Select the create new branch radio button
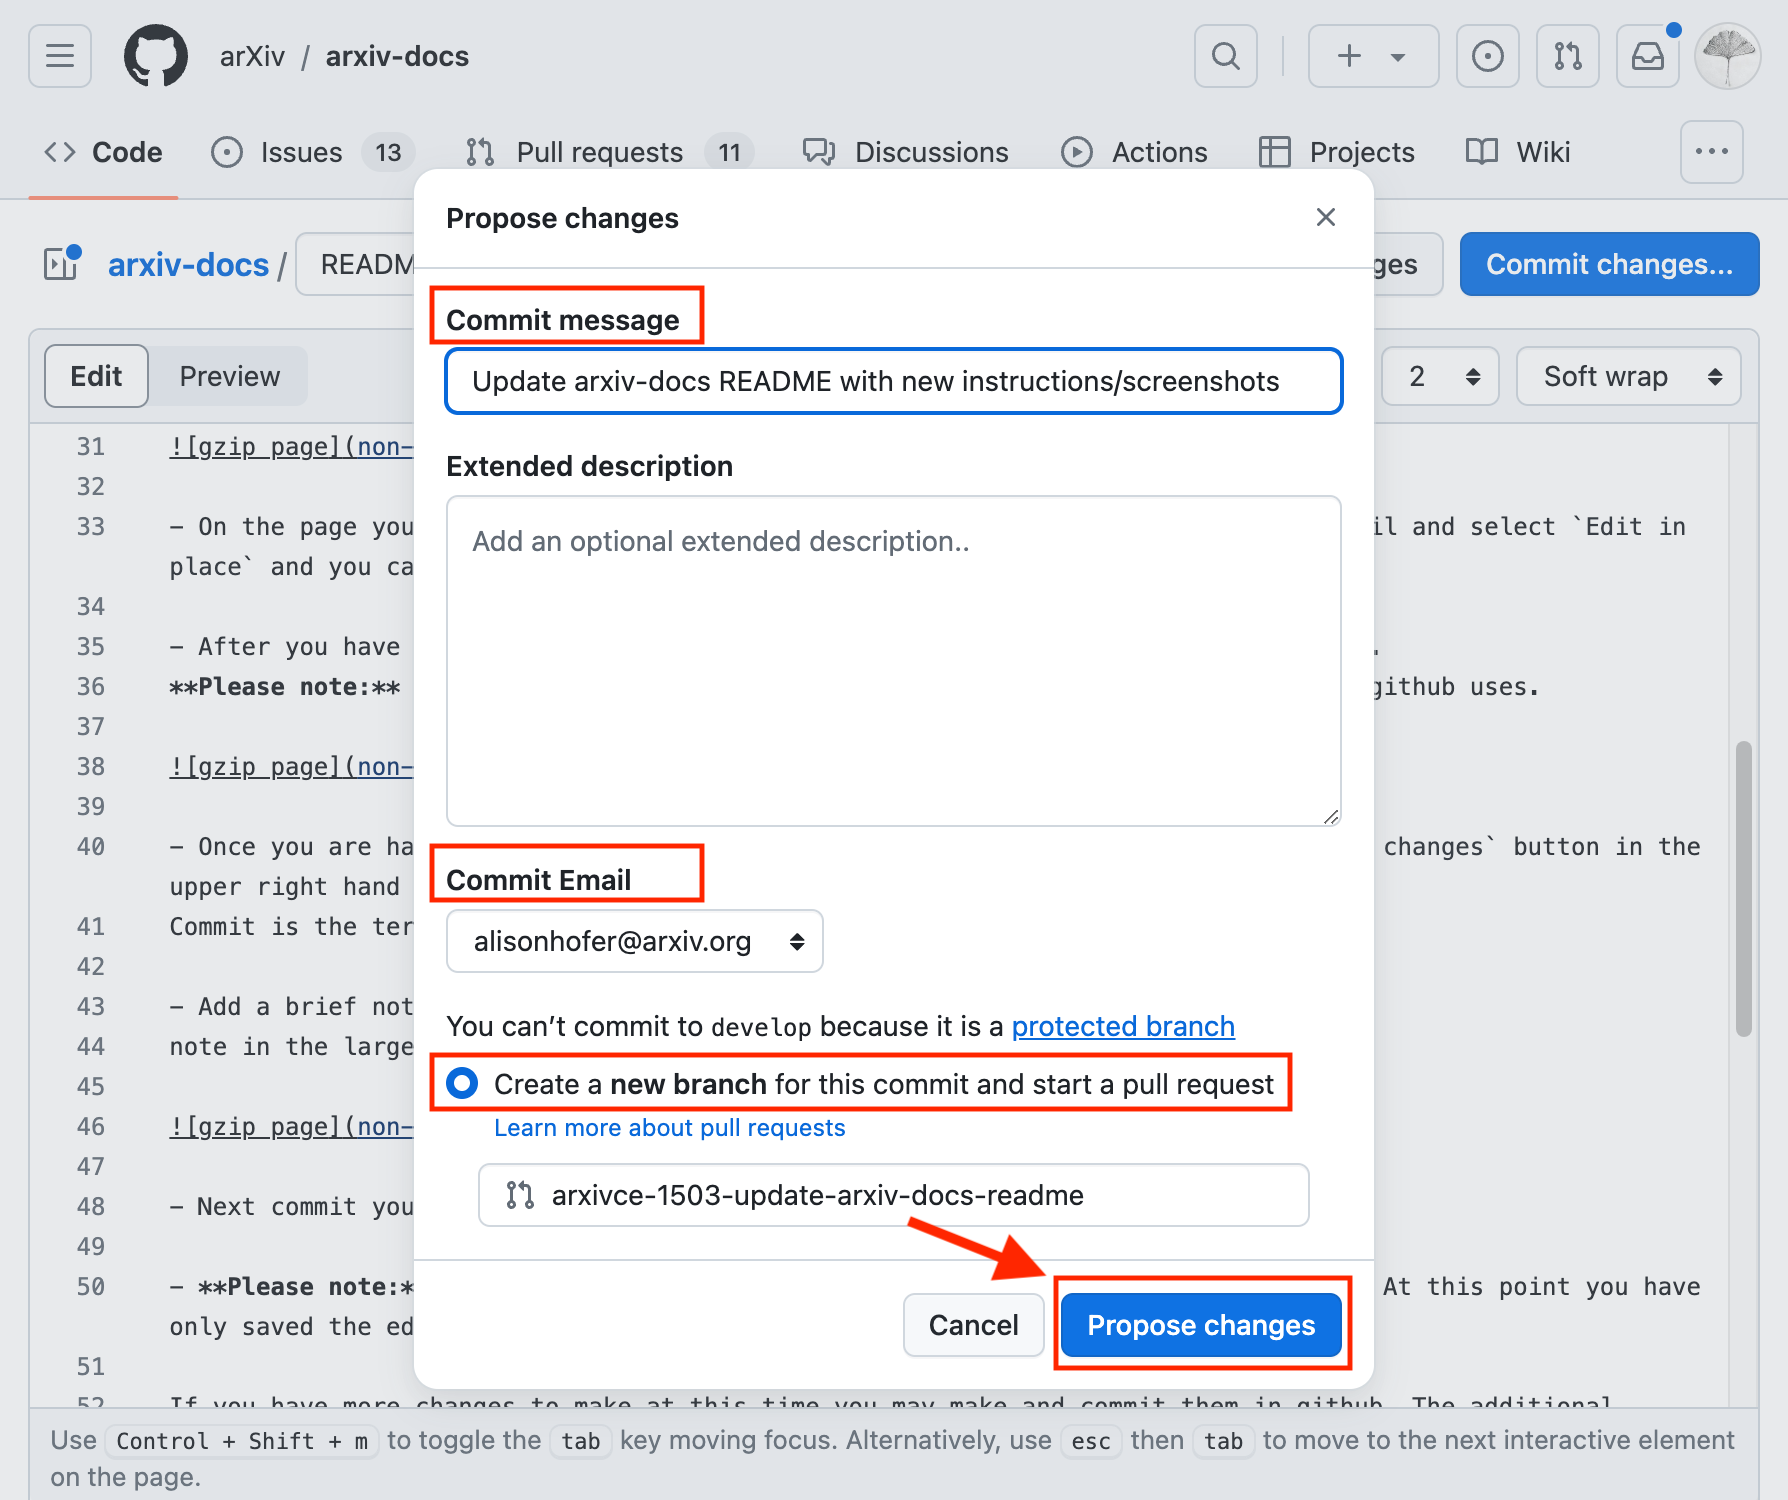 tap(462, 1083)
